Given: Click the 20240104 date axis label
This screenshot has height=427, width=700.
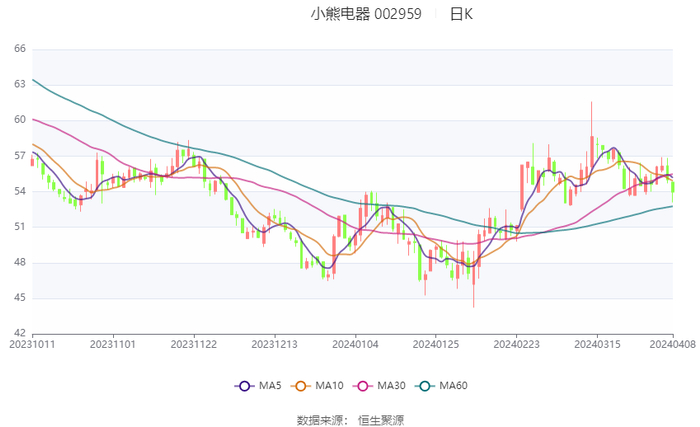Looking at the screenshot, I should click(x=355, y=343).
